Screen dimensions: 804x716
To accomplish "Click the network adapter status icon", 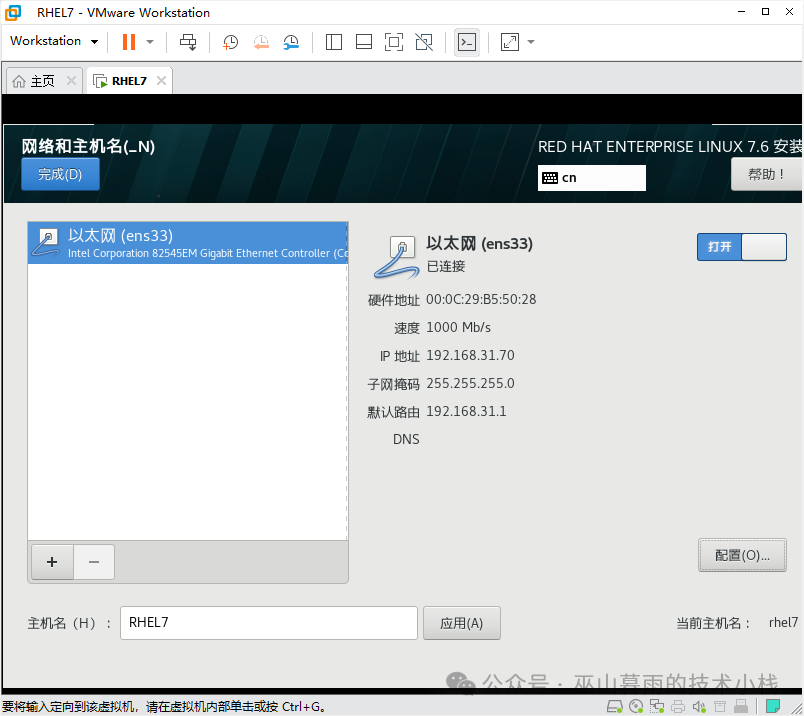I will (657, 705).
